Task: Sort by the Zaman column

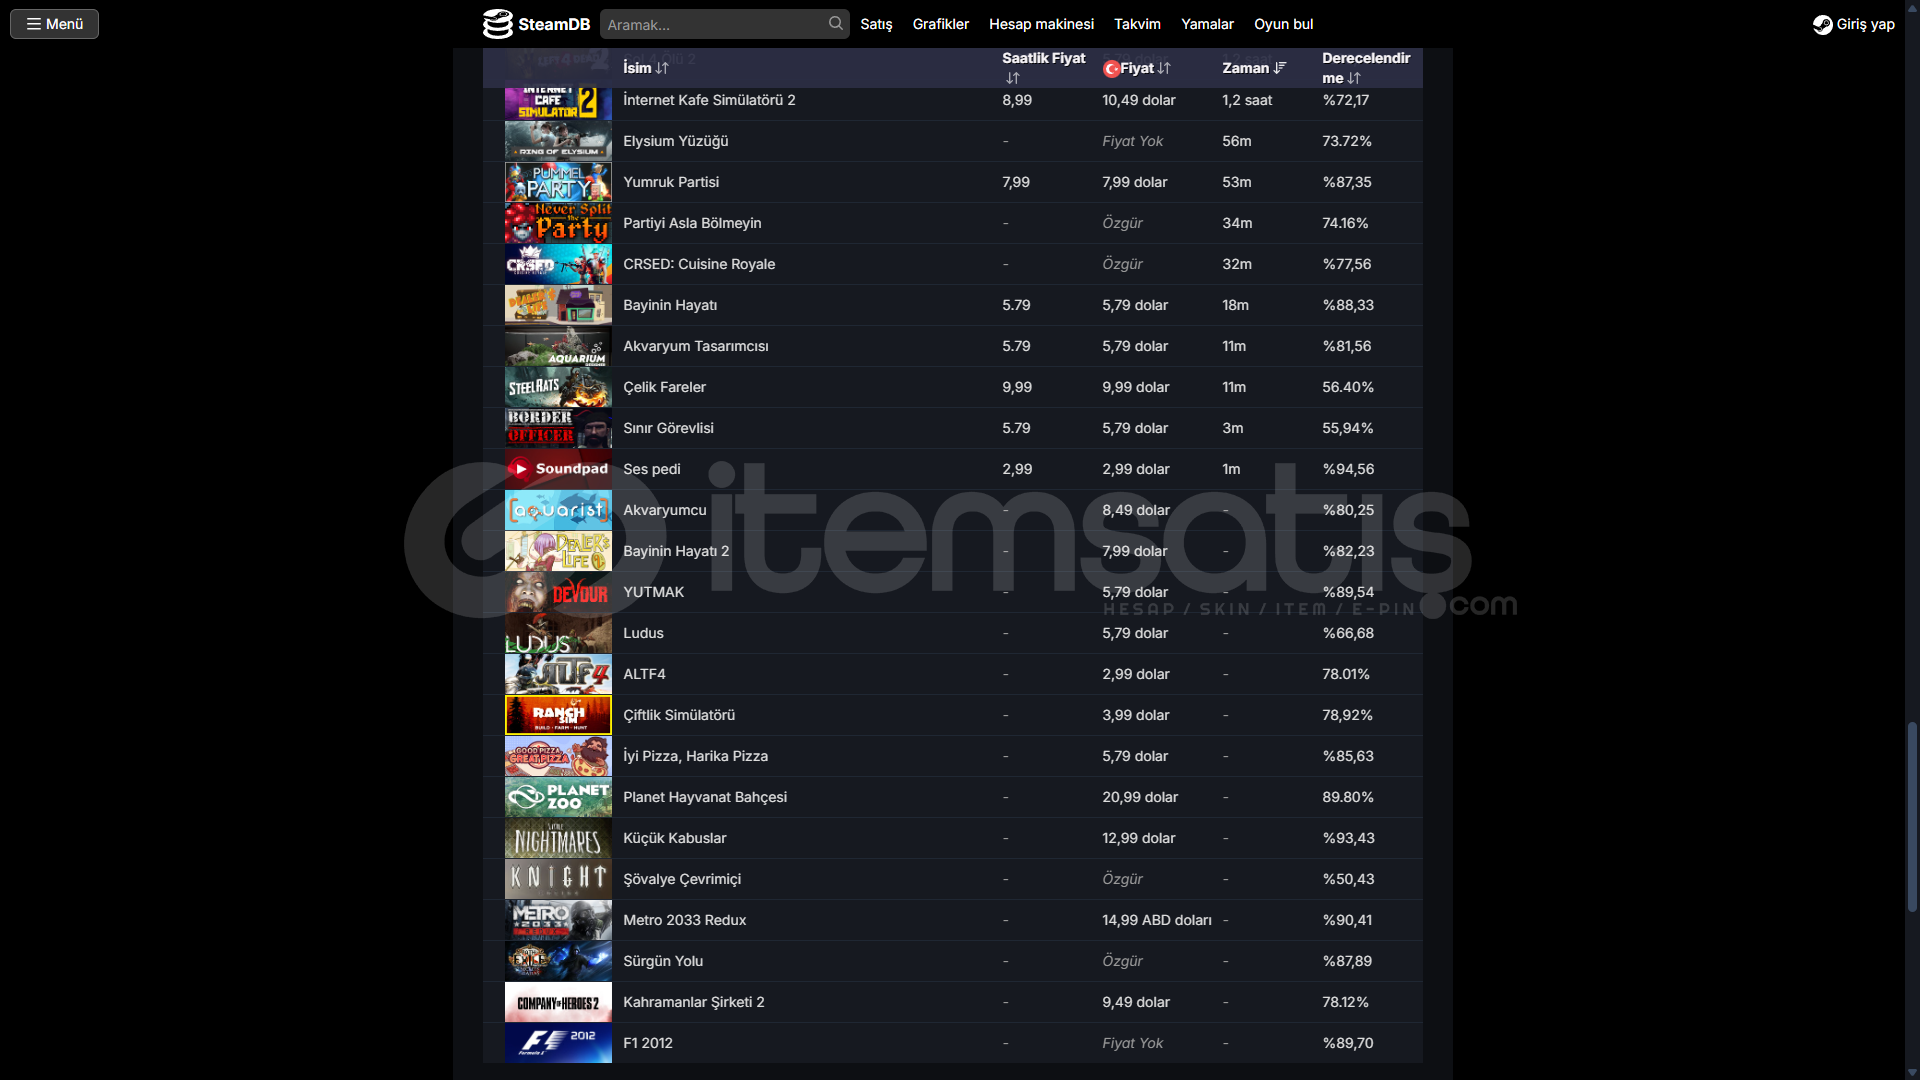Action: [x=1254, y=68]
